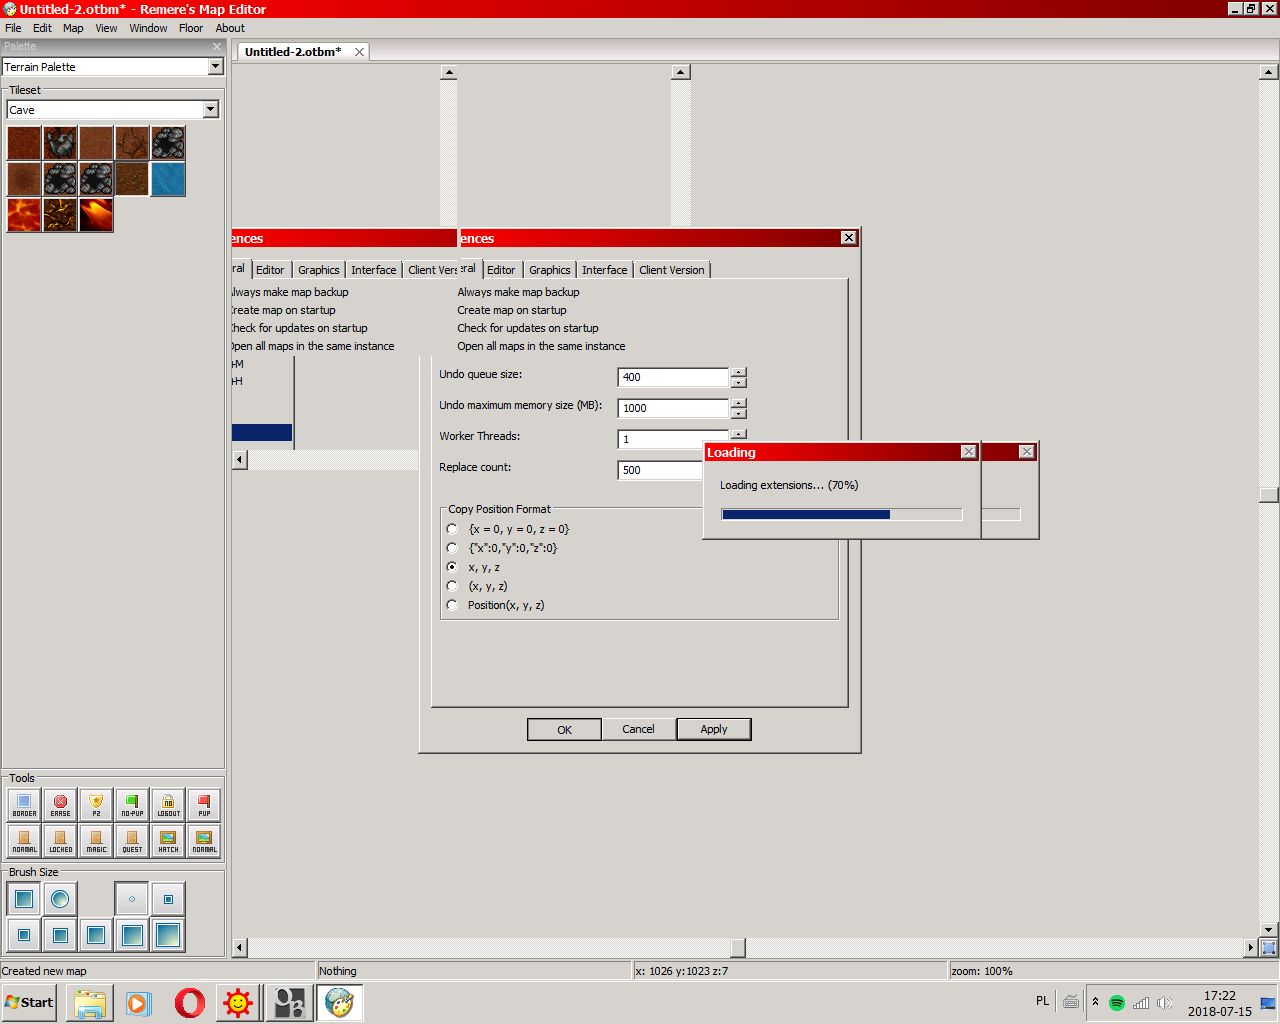Select the Hatch window tool
1280x1024 pixels.
tap(168, 841)
